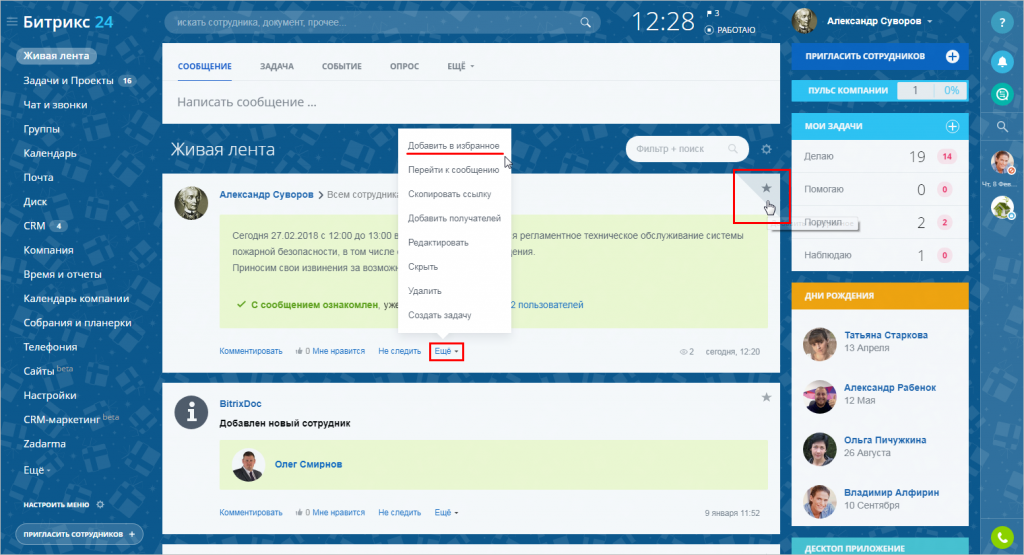Viewport: 1024px width, 555px height.
Task: Expand Ещё dropdown in the message composer tabs
Action: click(460, 66)
